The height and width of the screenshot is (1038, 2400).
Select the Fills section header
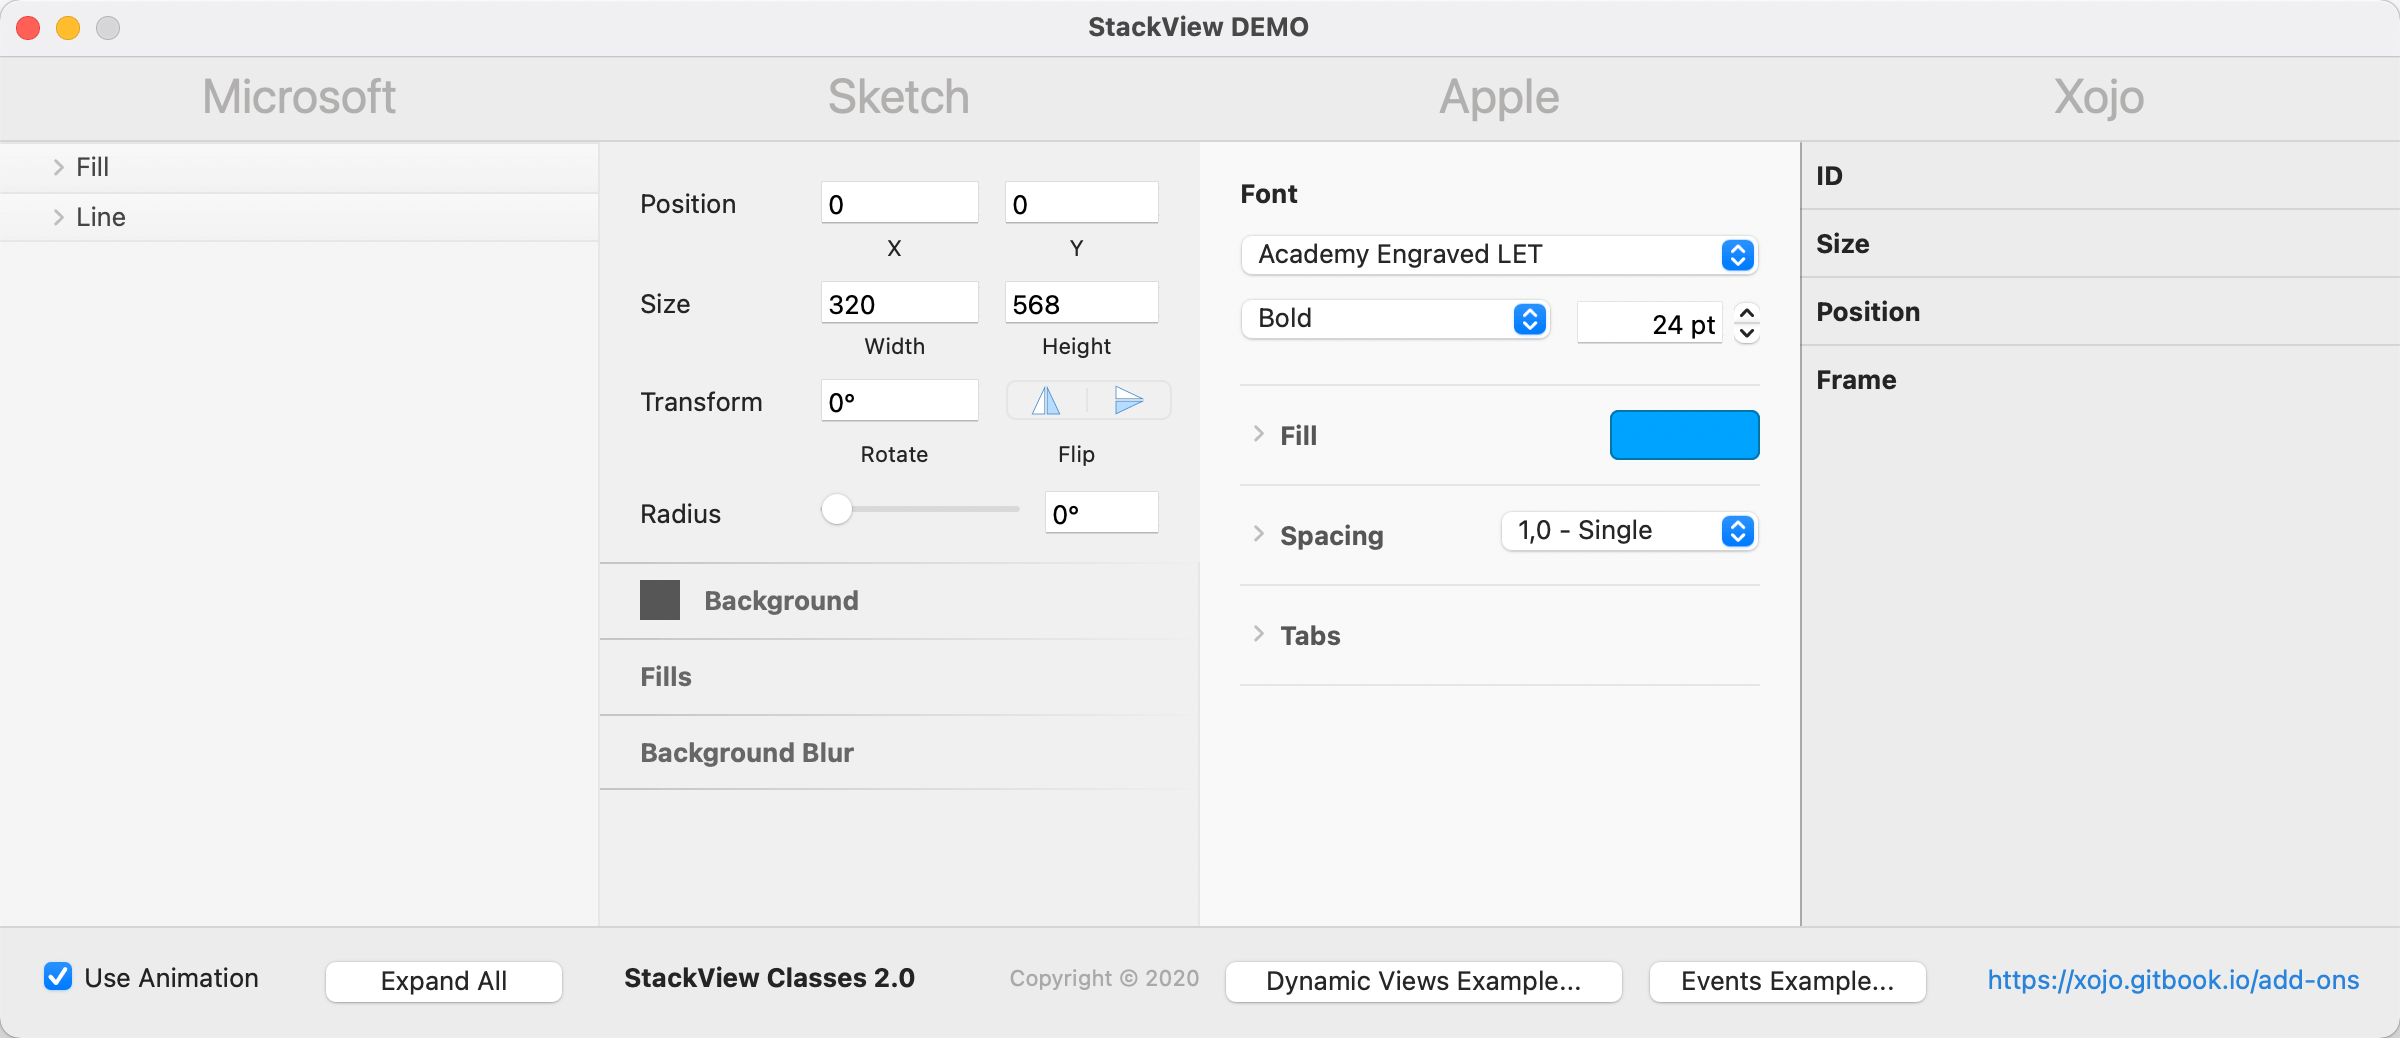coord(899,677)
